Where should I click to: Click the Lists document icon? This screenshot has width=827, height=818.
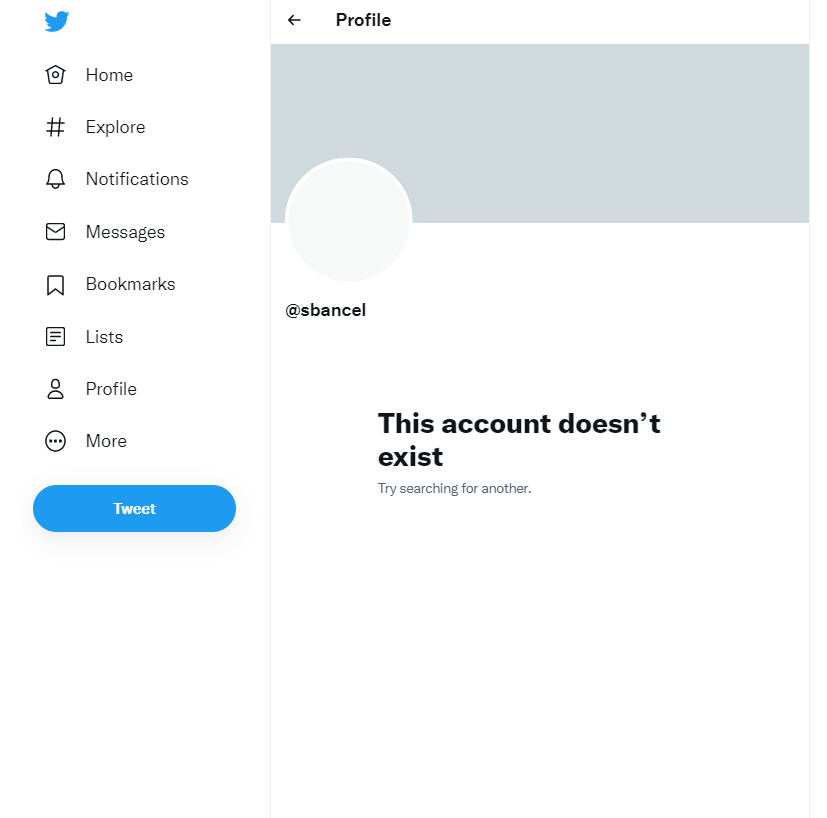point(55,336)
